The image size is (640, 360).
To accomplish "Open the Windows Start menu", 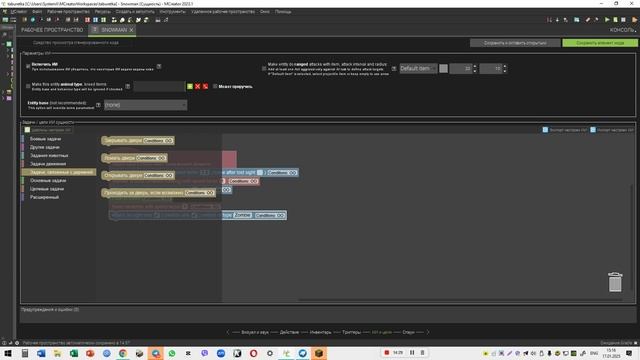I will 8,353.
